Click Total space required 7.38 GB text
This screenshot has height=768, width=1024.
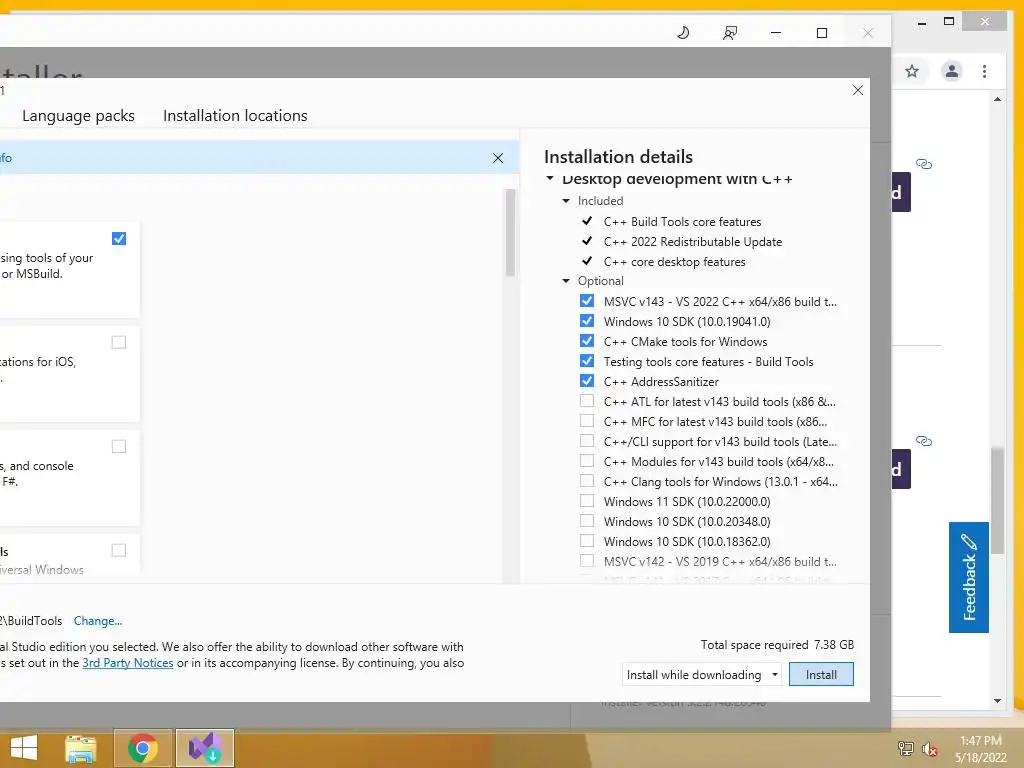click(x=777, y=645)
